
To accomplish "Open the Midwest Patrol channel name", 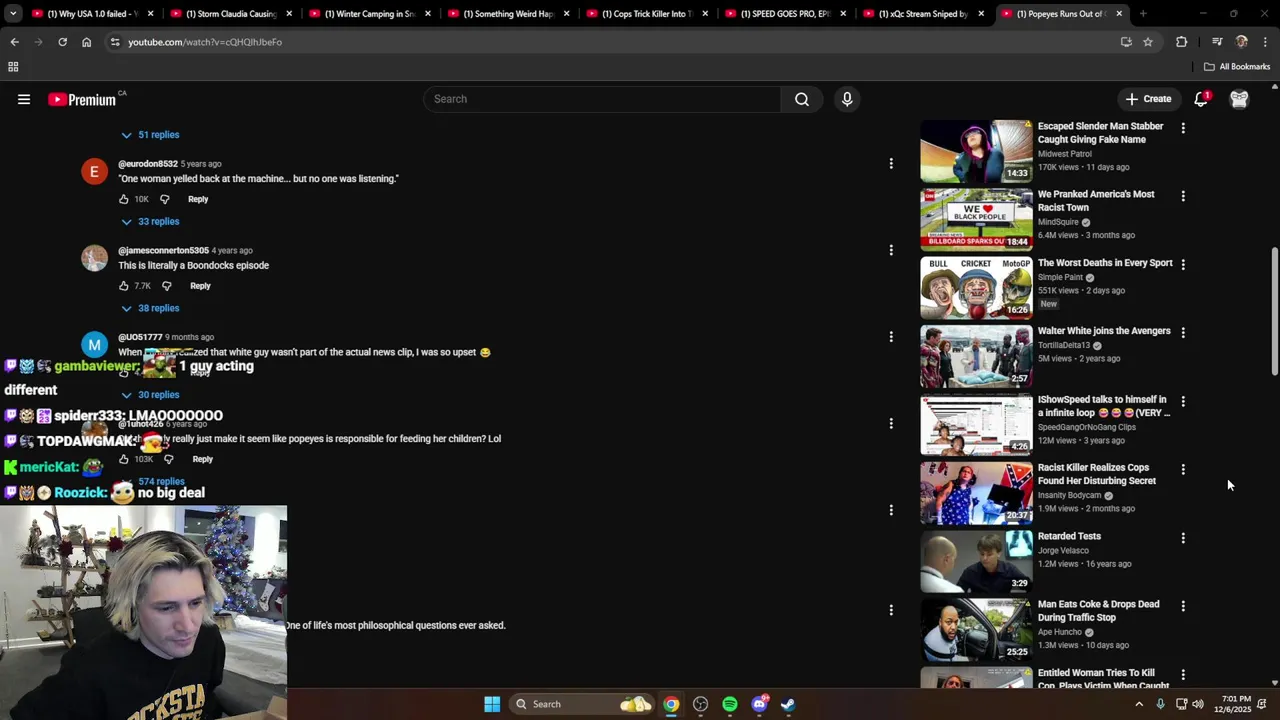I will tap(1064, 154).
